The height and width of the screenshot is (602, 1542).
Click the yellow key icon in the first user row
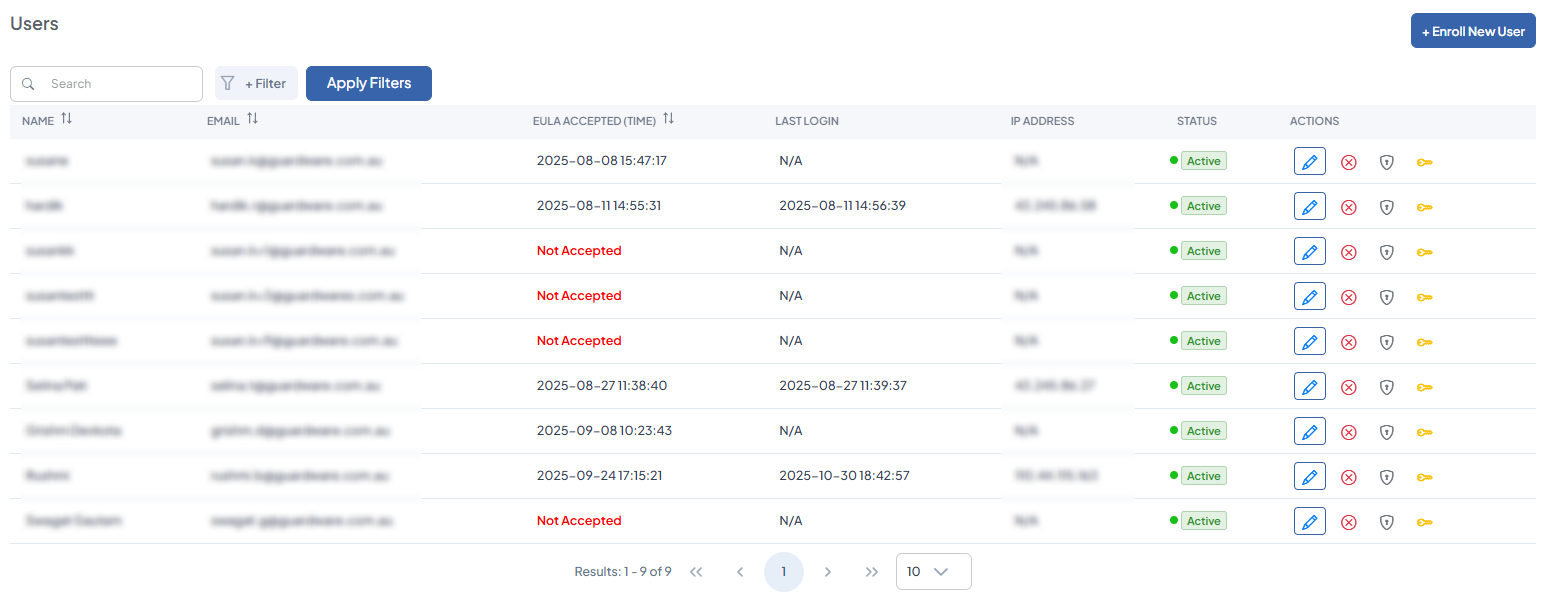[1424, 162]
